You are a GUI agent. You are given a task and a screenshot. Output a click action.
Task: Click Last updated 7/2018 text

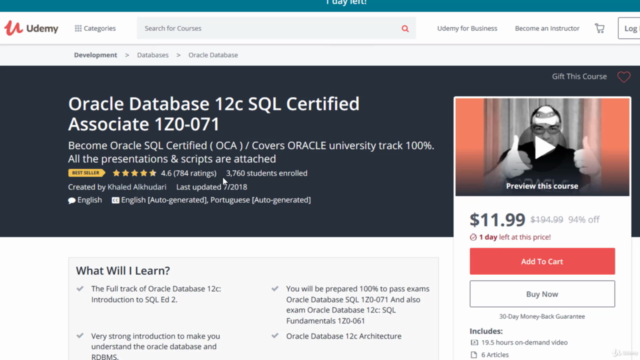pyautogui.click(x=211, y=187)
